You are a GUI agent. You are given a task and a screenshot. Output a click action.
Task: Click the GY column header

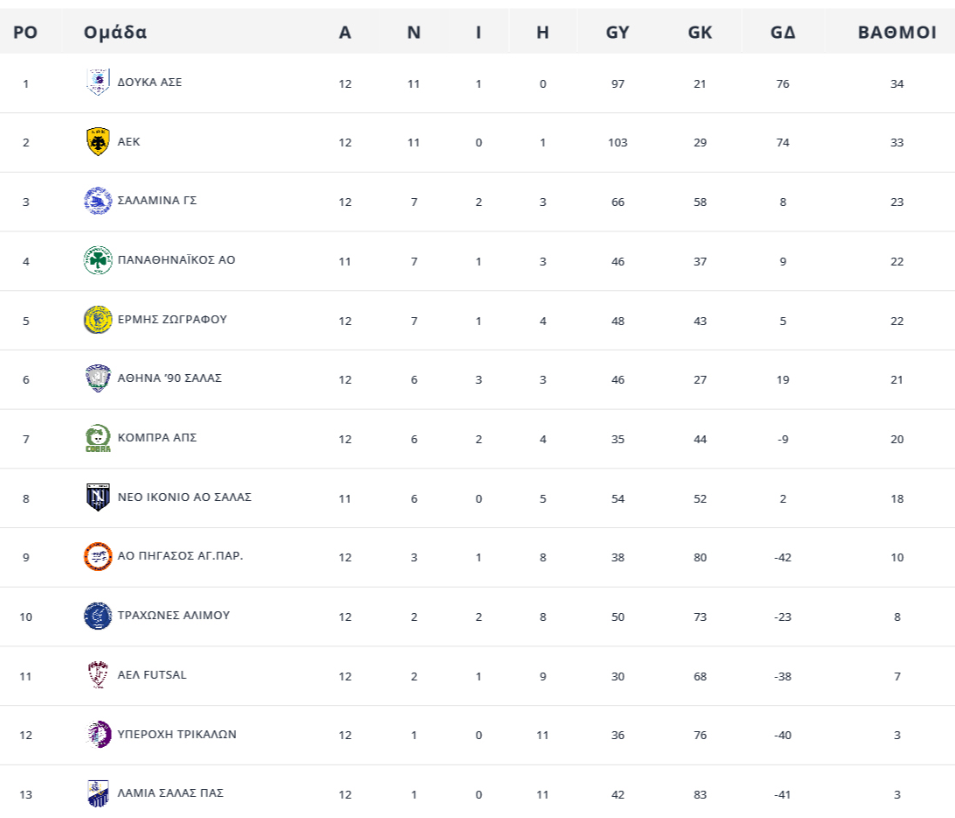point(618,32)
